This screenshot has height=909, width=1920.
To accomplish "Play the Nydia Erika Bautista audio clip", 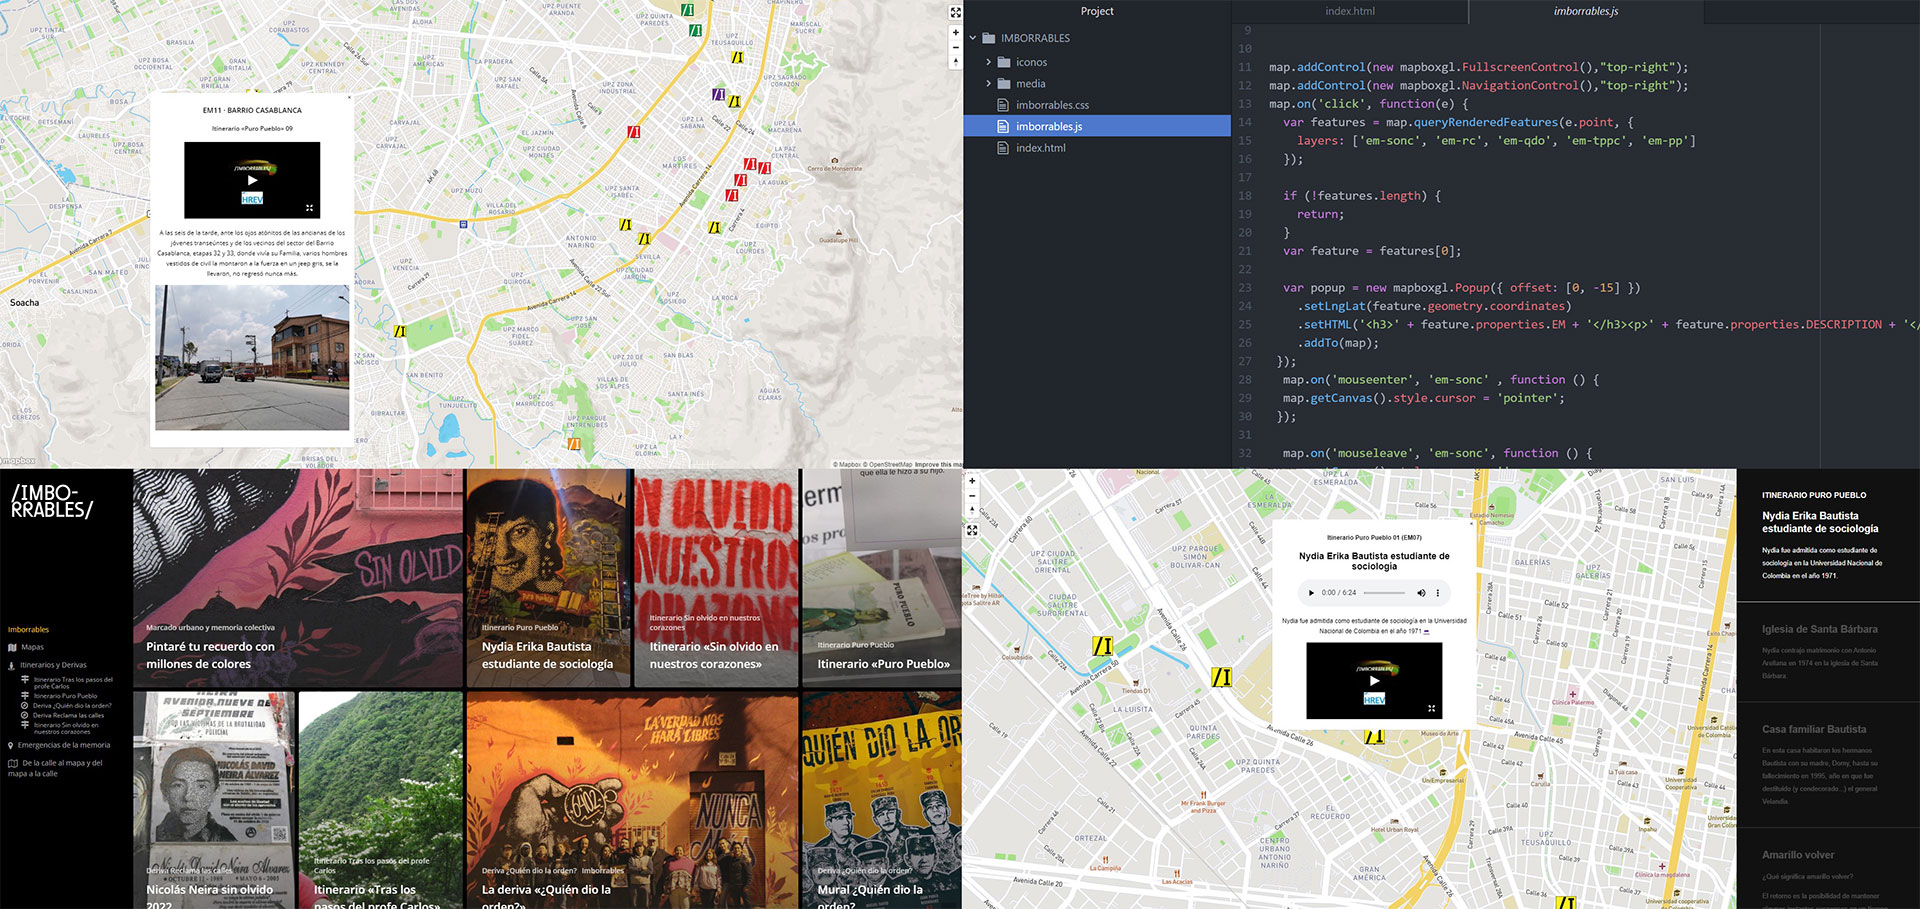I will [x=1311, y=593].
